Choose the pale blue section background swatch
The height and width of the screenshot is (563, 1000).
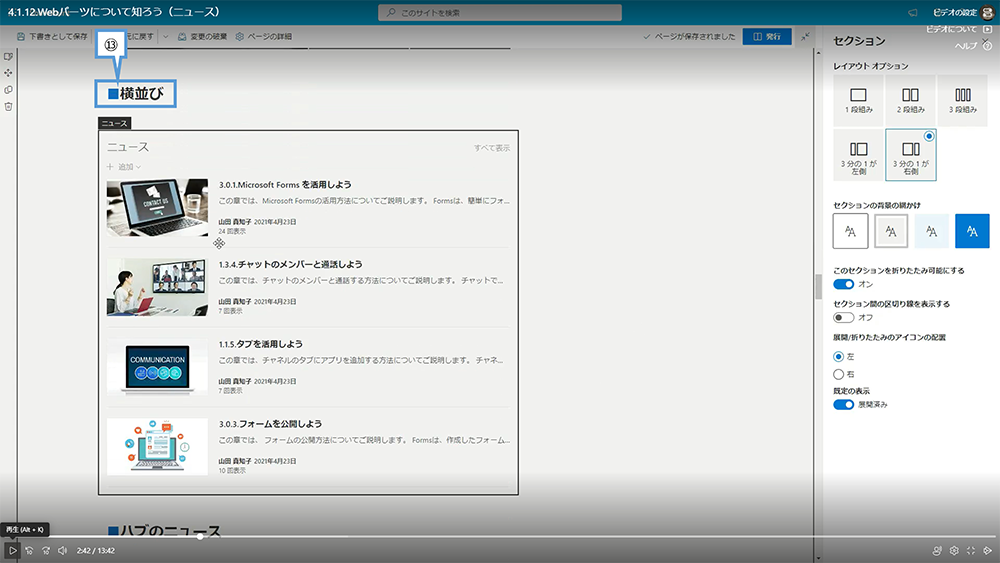click(931, 231)
